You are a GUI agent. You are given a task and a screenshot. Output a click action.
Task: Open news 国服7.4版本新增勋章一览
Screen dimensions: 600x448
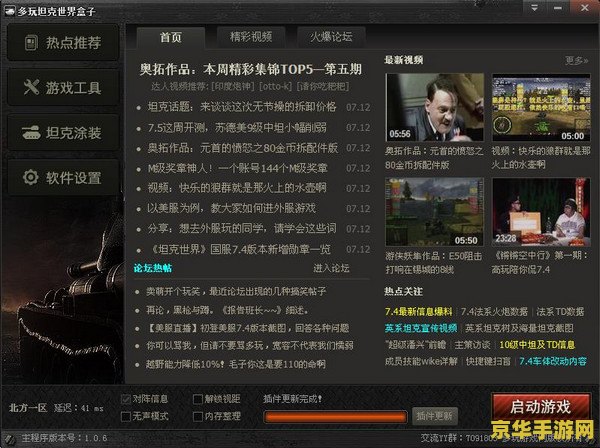point(239,249)
